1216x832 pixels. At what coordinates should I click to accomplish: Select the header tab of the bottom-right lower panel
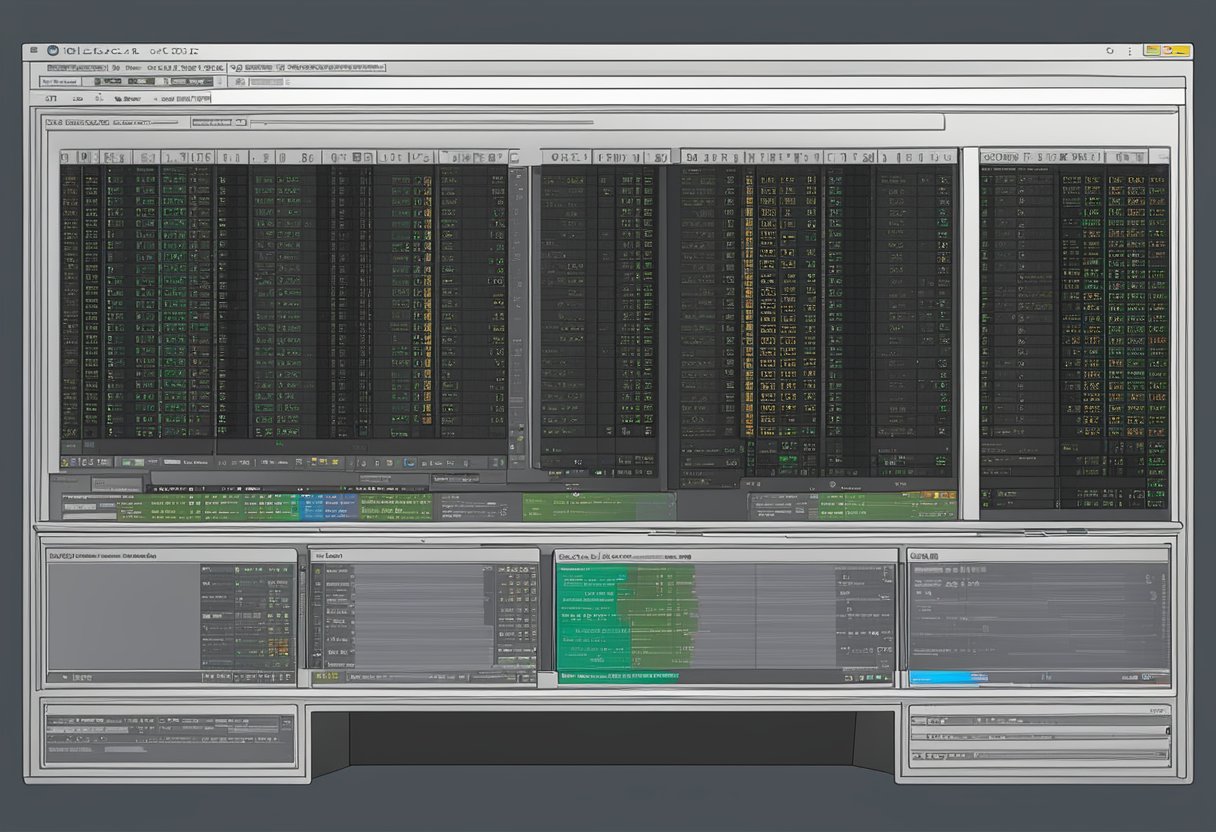[925, 554]
